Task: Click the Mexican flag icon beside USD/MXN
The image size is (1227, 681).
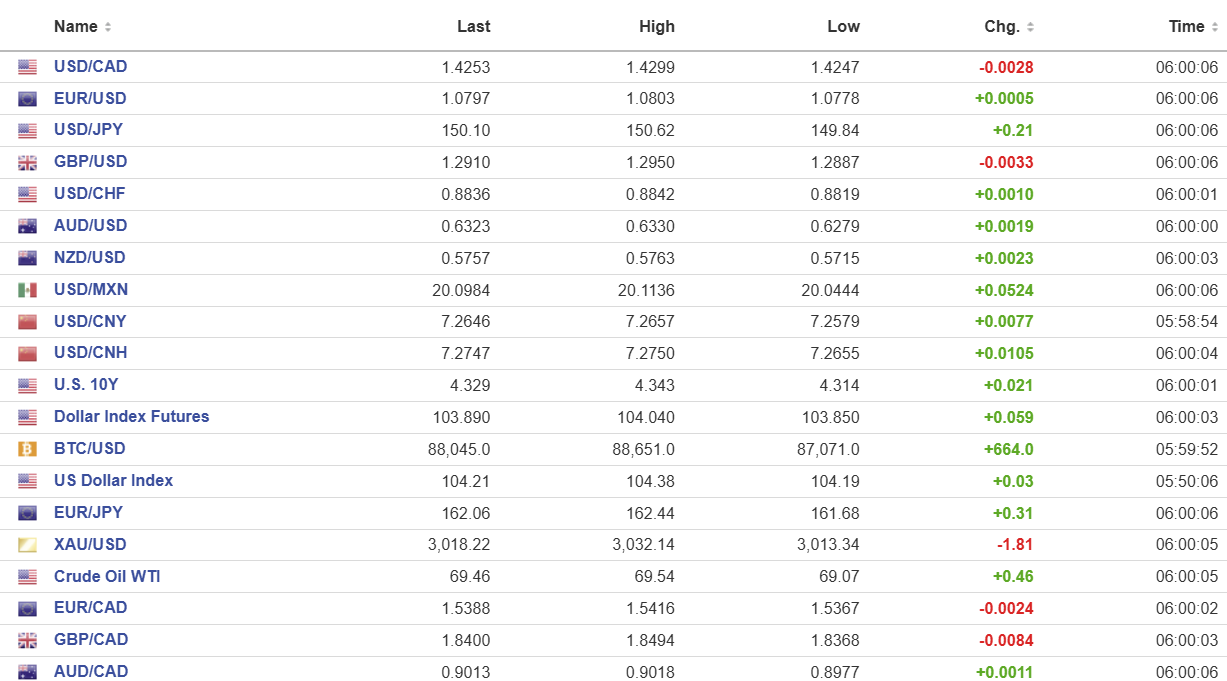Action: click(x=27, y=290)
